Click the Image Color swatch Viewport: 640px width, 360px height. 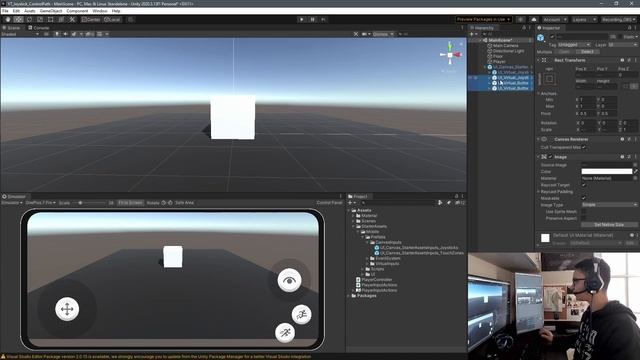pyautogui.click(x=607, y=171)
